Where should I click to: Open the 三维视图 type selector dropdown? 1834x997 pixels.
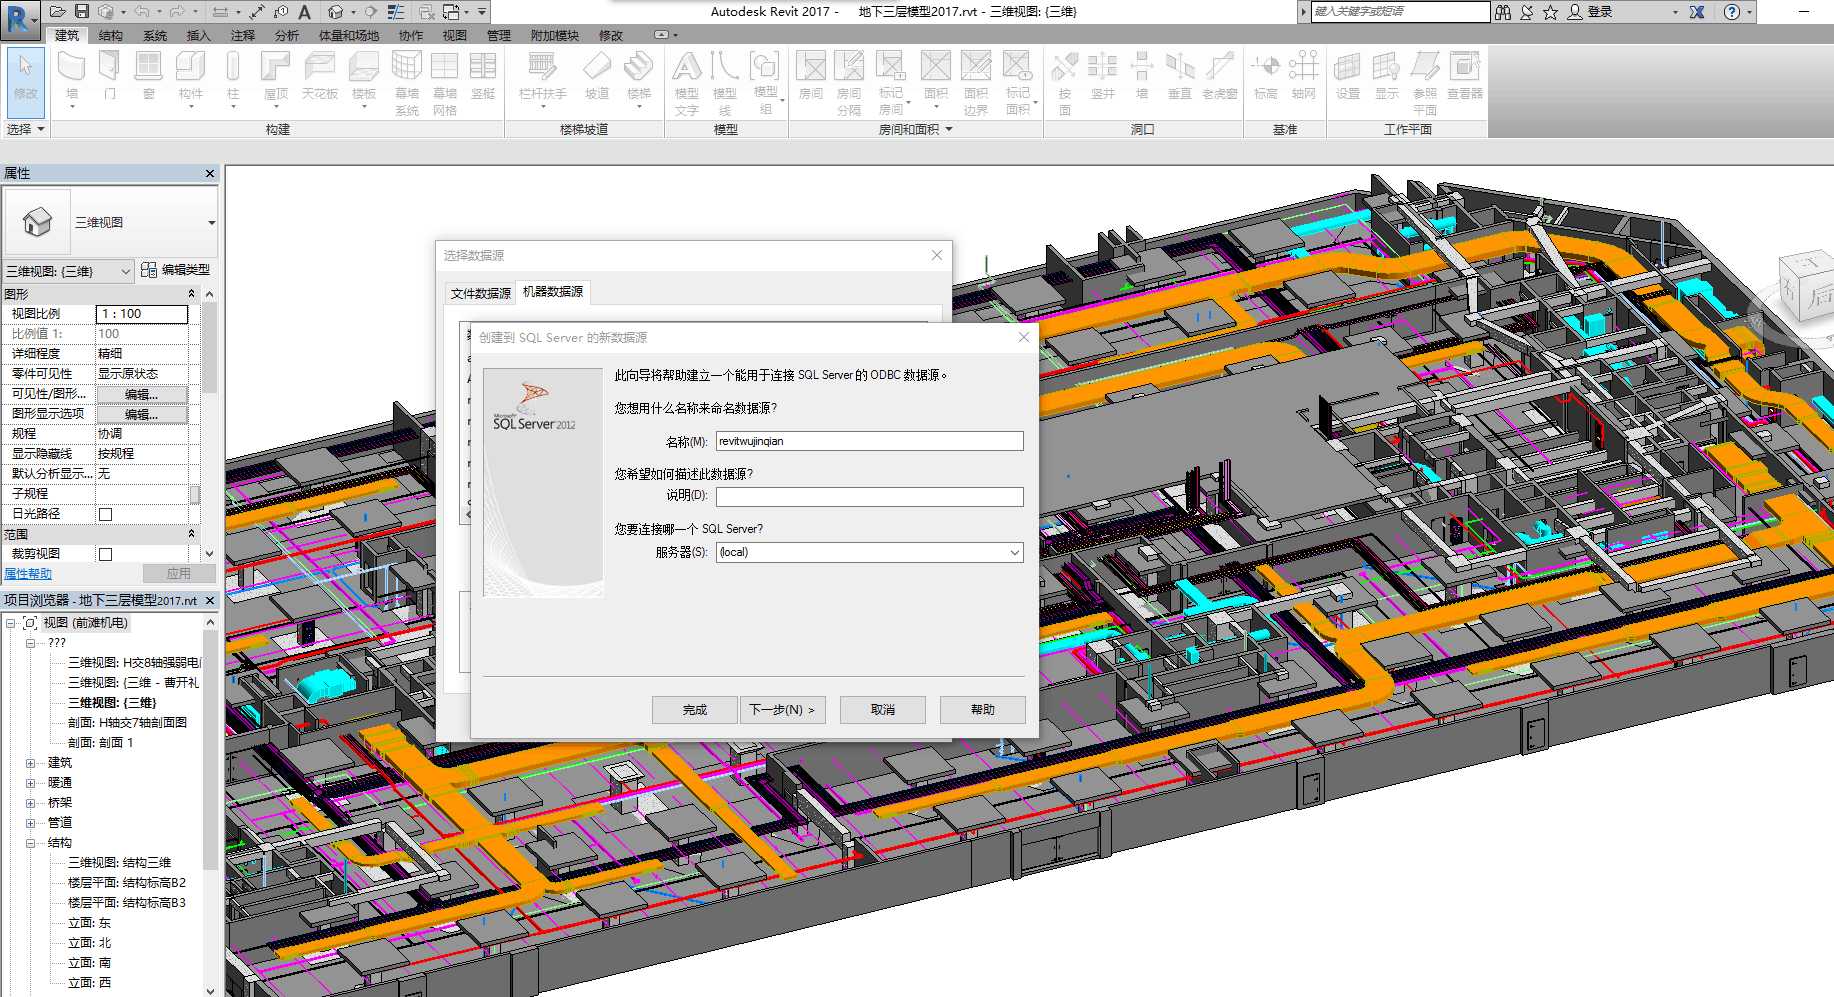point(211,223)
